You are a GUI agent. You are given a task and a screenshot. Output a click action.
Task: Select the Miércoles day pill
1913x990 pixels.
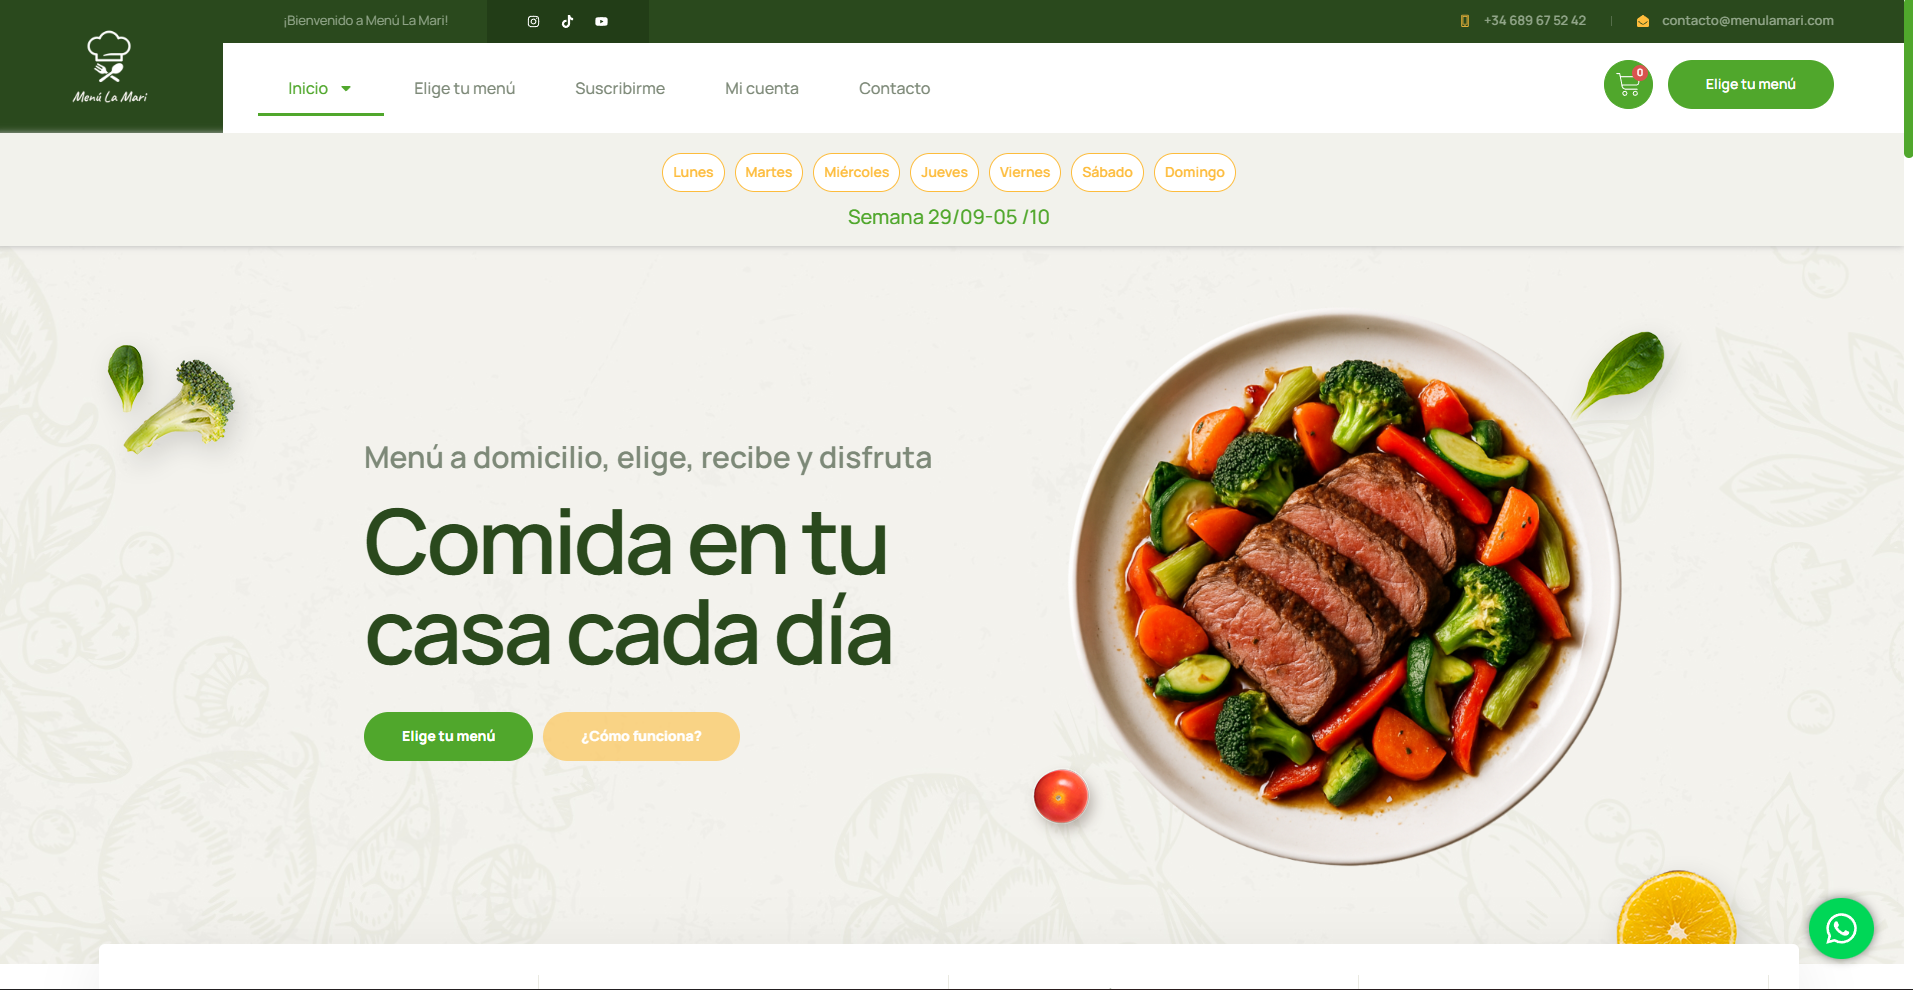click(x=856, y=172)
